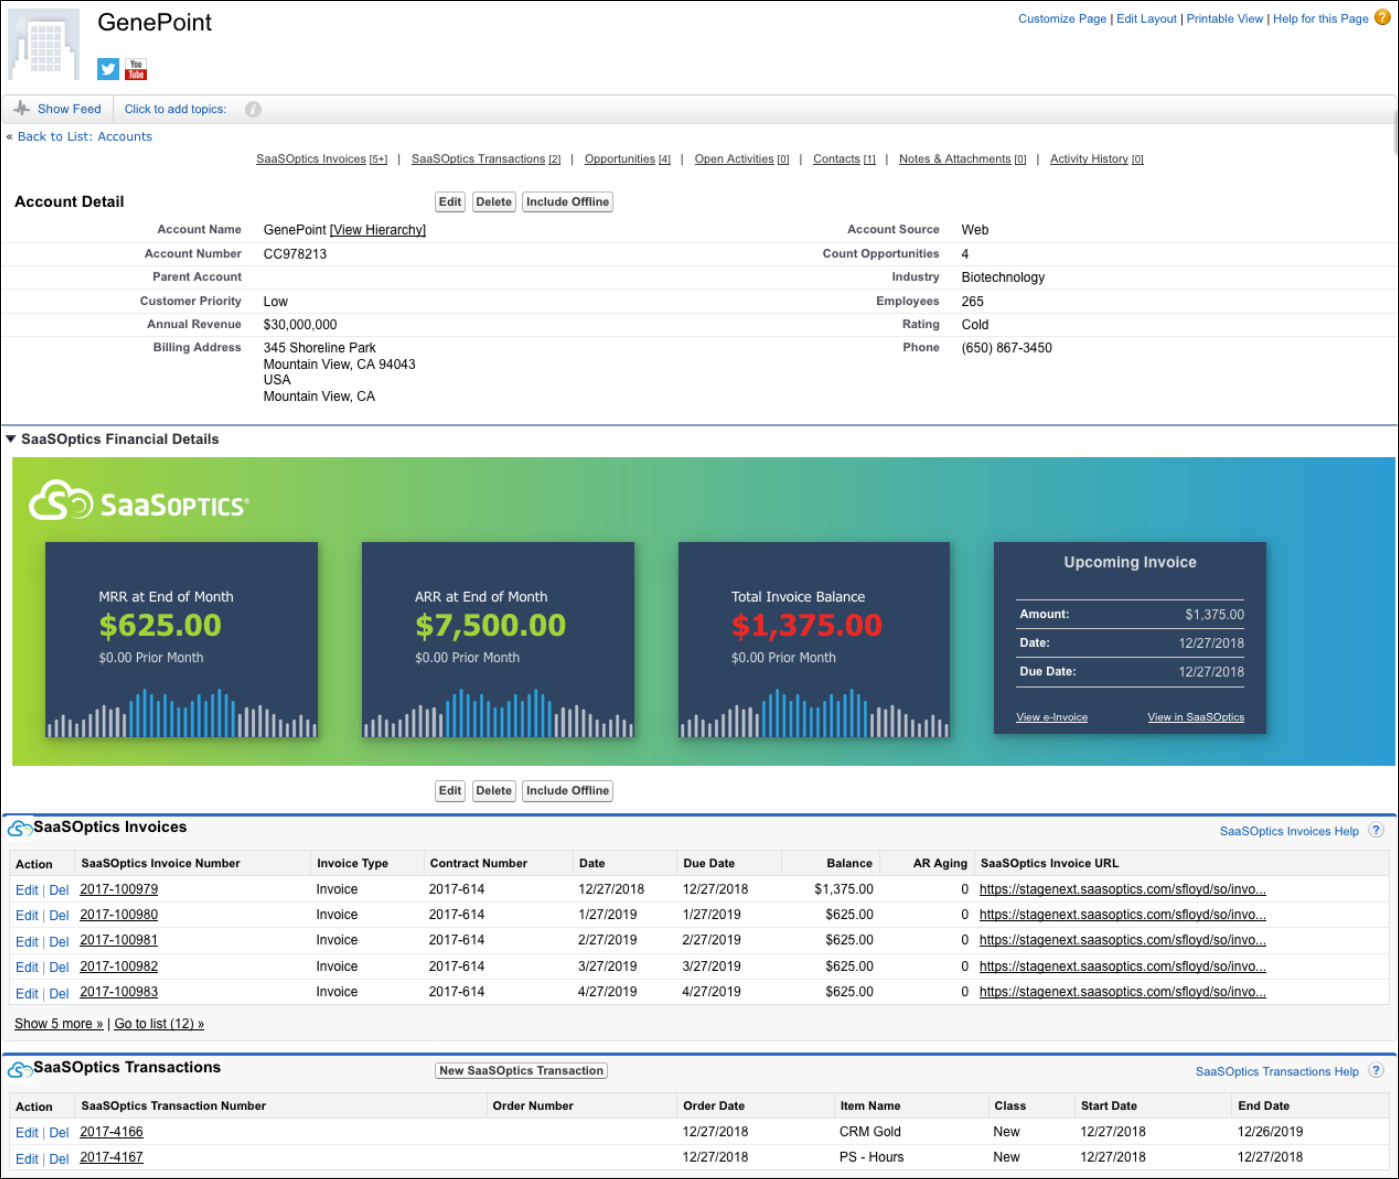Screen dimensions: 1399x1179
Task: Click the Total Invoice Balance card
Action: 814,640
